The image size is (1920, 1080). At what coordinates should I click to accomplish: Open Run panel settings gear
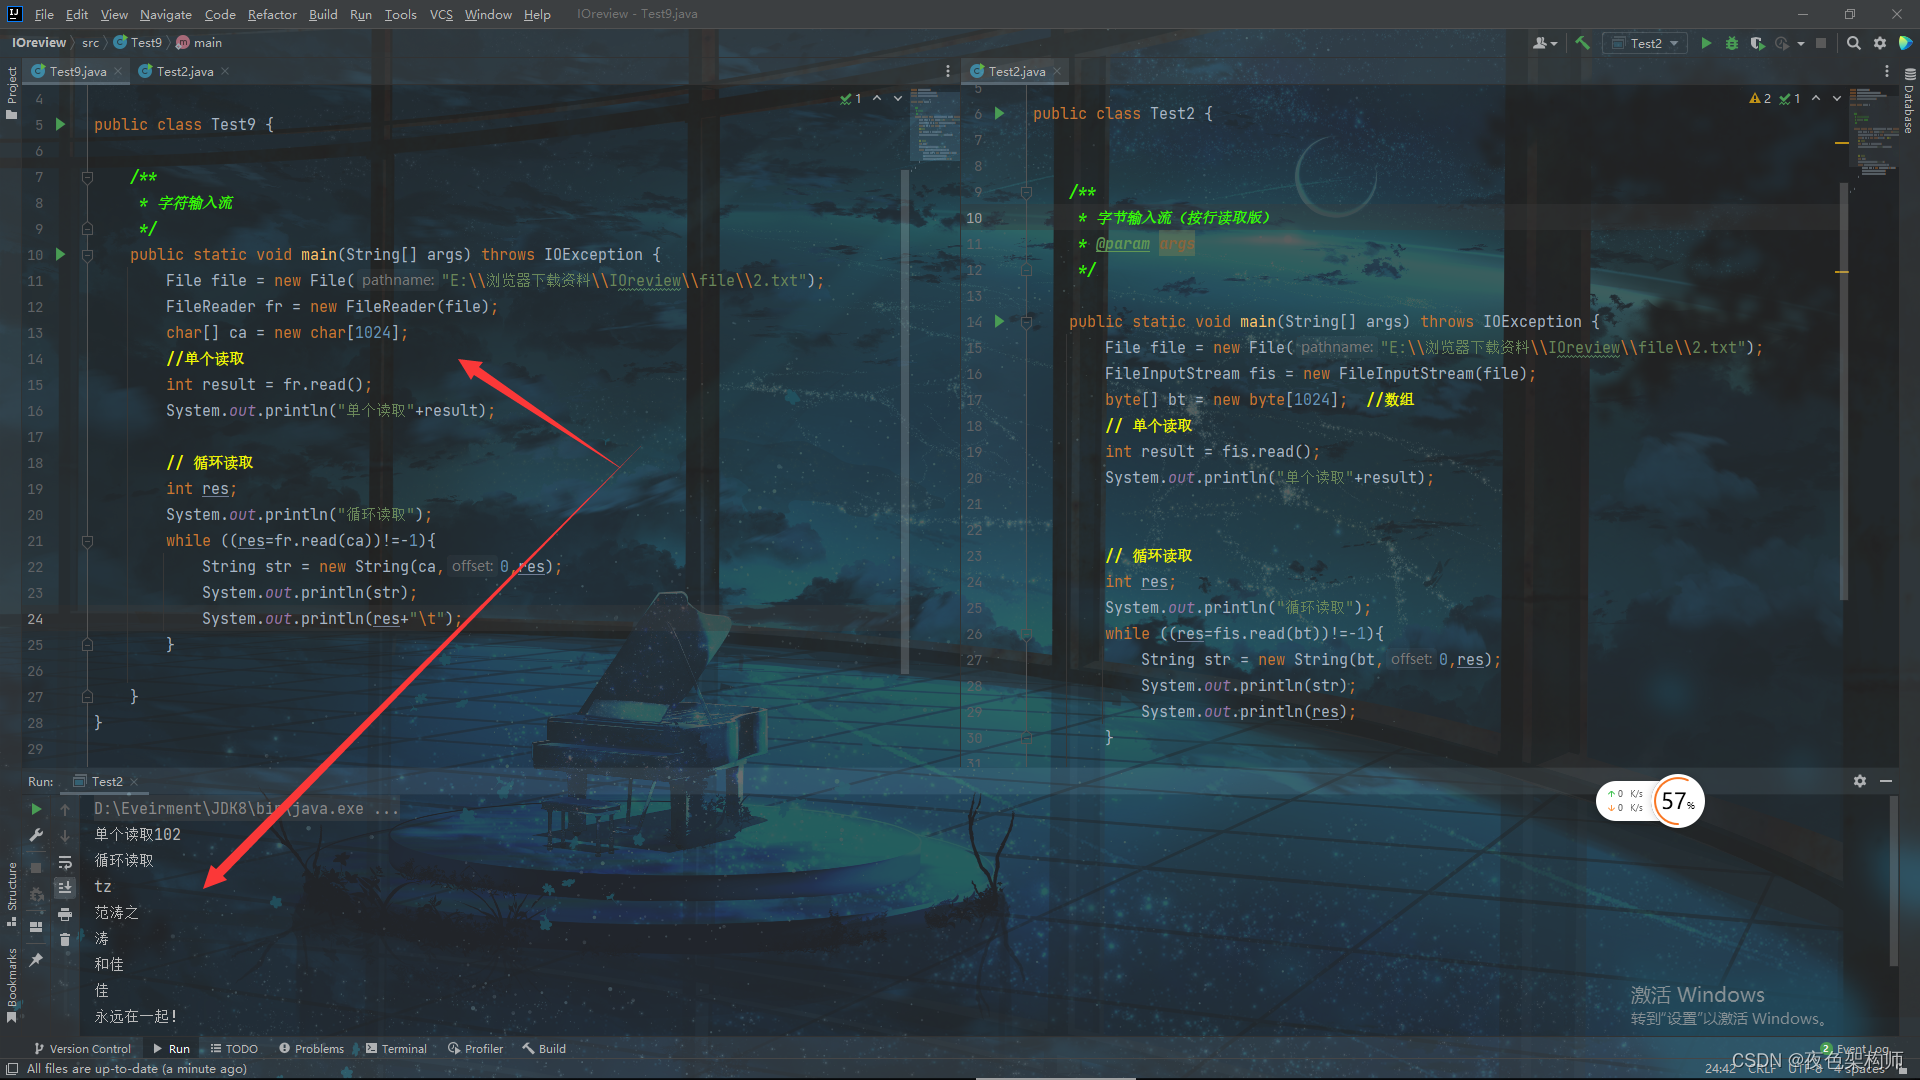pos(1860,781)
